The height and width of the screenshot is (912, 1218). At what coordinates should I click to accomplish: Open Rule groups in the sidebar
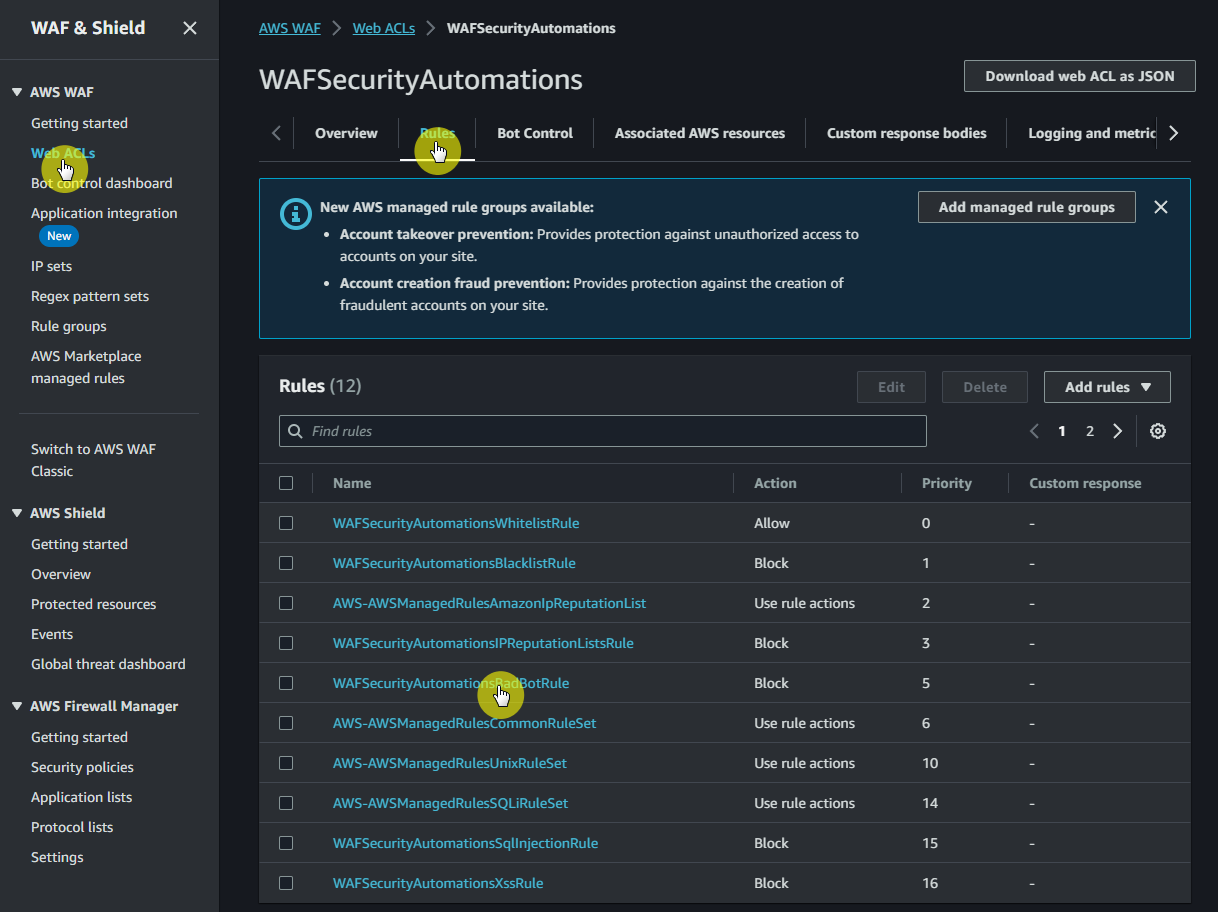coord(68,326)
